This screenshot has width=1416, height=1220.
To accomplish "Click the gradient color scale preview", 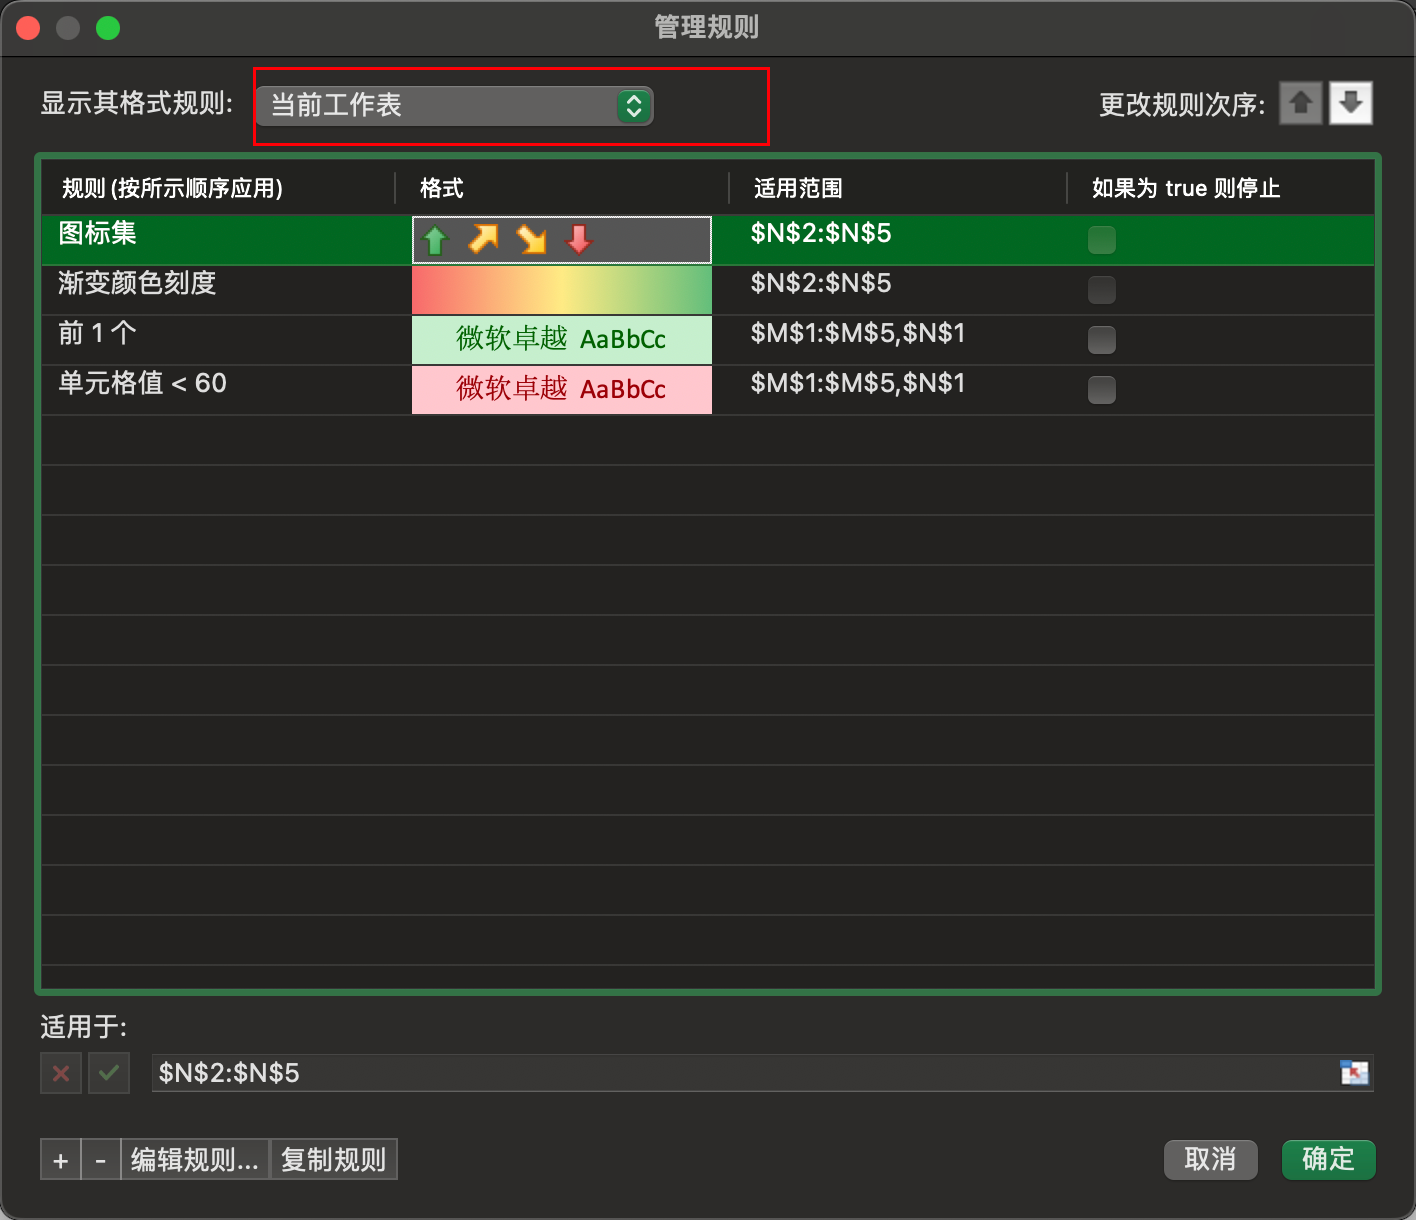I will coord(561,289).
